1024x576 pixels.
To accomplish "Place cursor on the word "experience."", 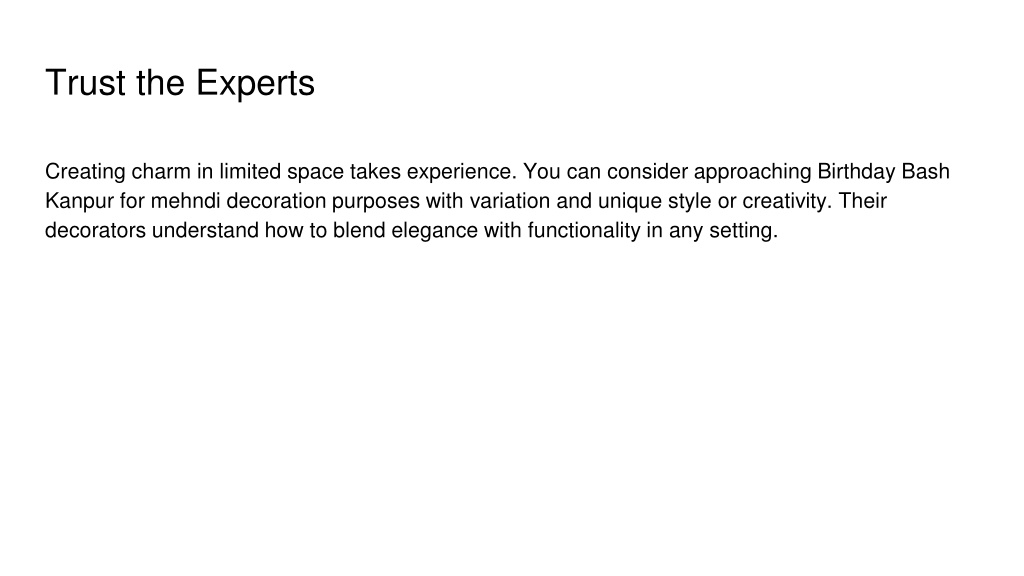I will tap(462, 172).
